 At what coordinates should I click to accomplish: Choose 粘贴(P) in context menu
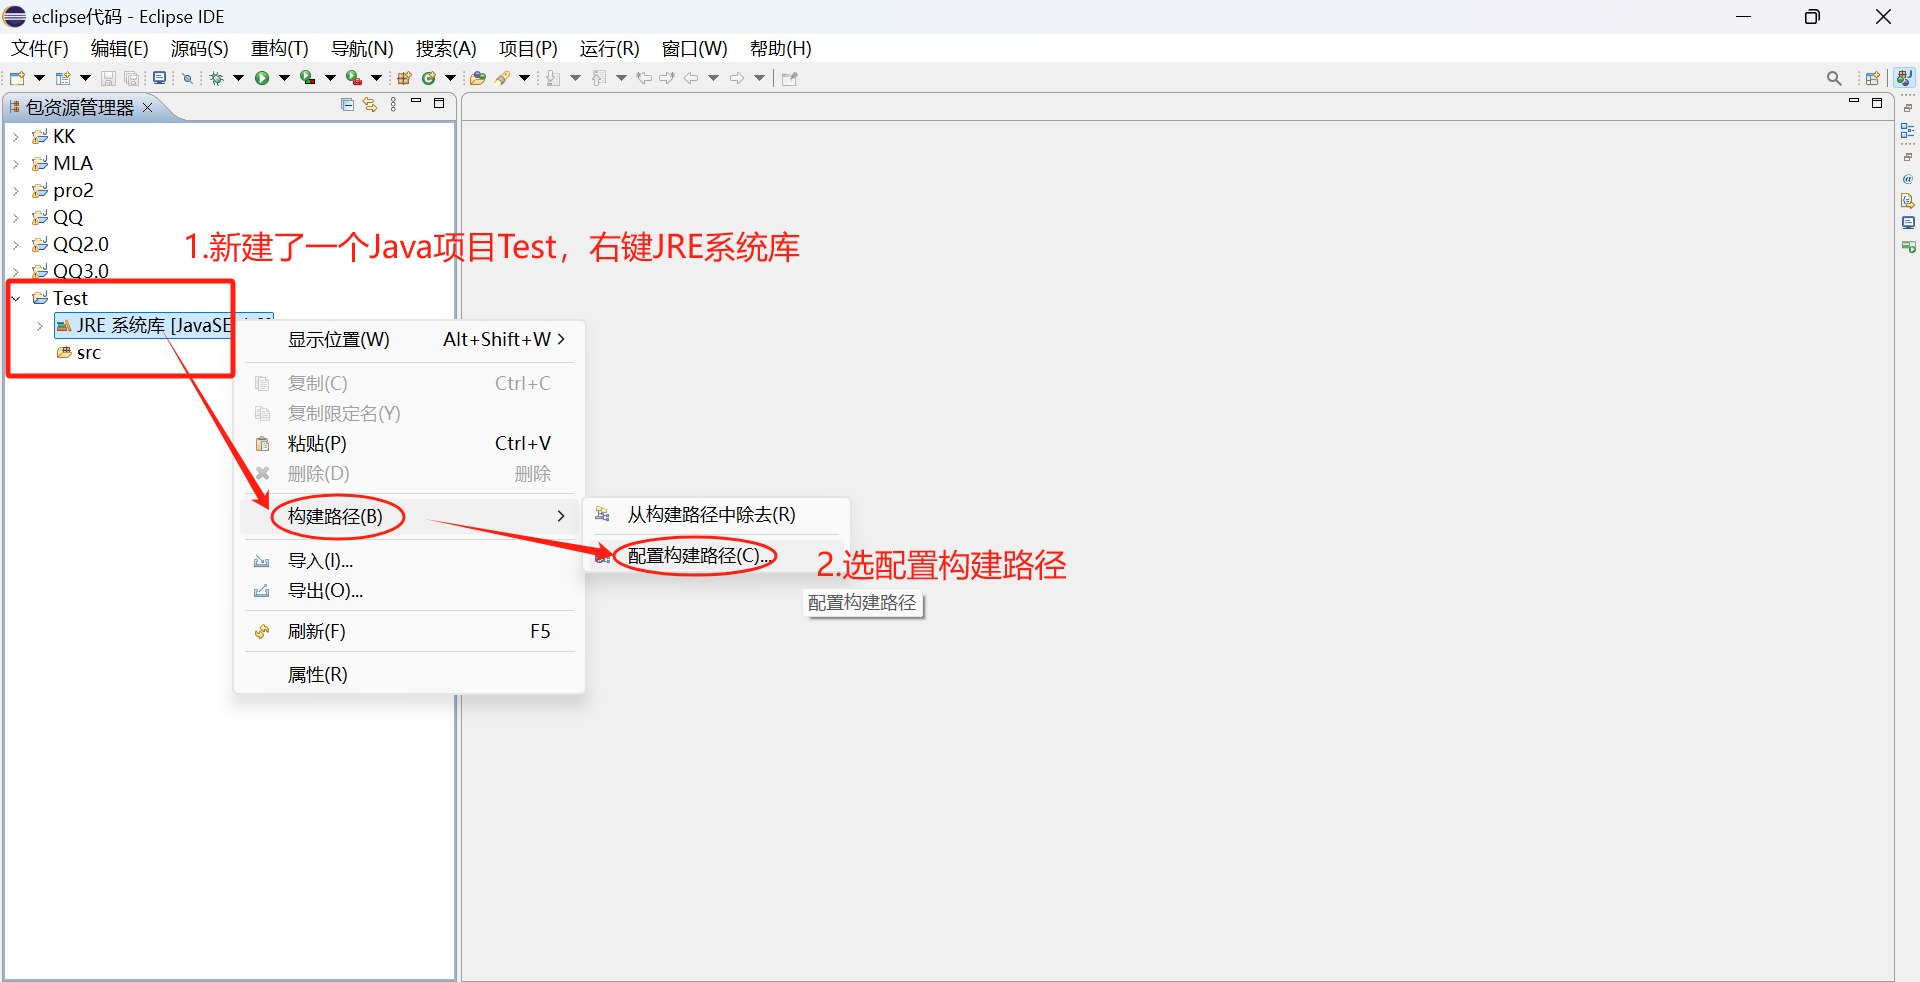click(409, 444)
